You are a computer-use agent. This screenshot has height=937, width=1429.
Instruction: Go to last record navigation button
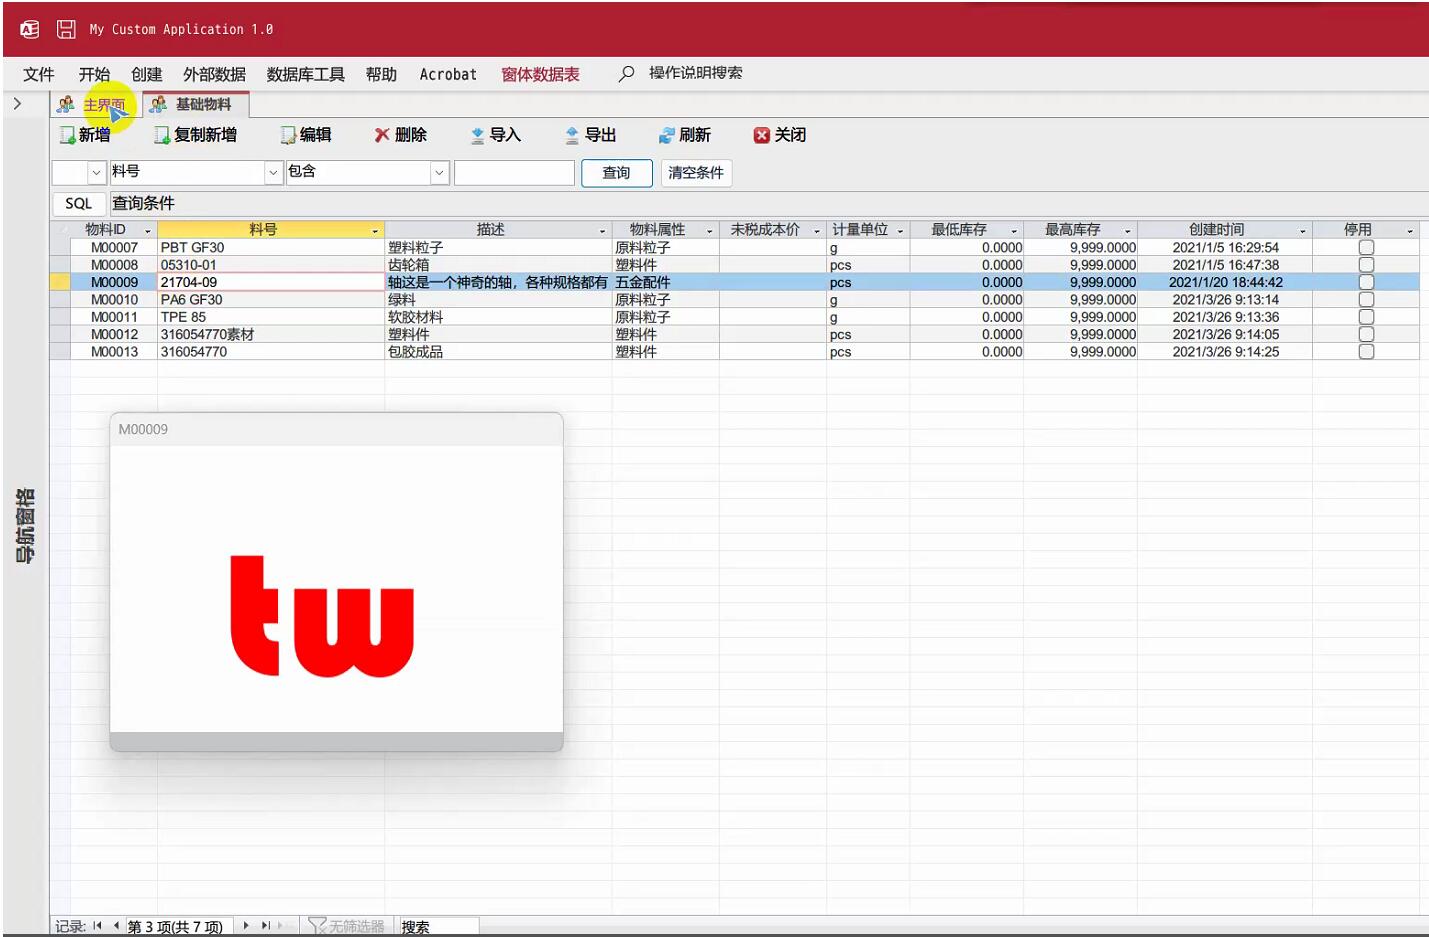[x=266, y=926]
